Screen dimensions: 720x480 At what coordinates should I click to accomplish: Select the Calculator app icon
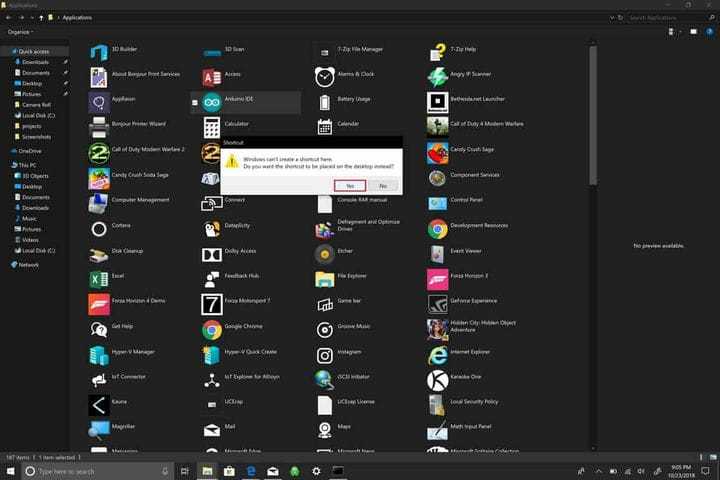(212, 127)
